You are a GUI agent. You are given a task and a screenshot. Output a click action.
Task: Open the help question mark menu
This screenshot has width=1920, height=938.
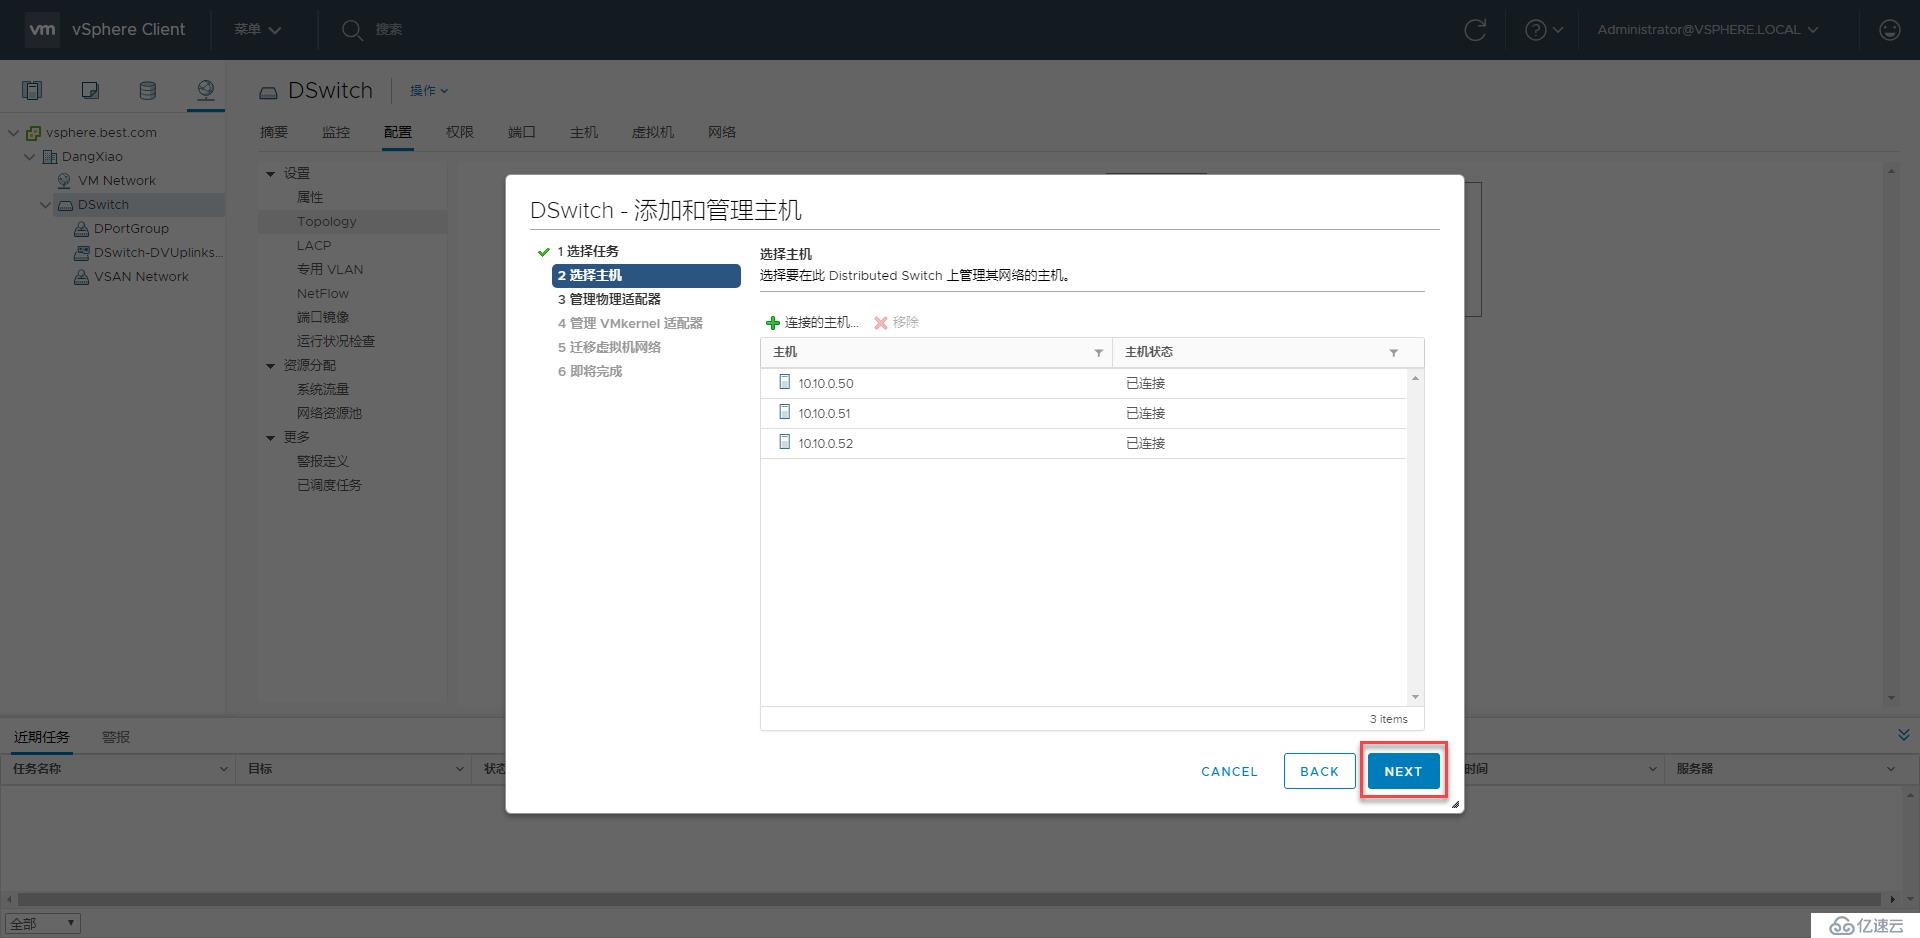point(1543,30)
